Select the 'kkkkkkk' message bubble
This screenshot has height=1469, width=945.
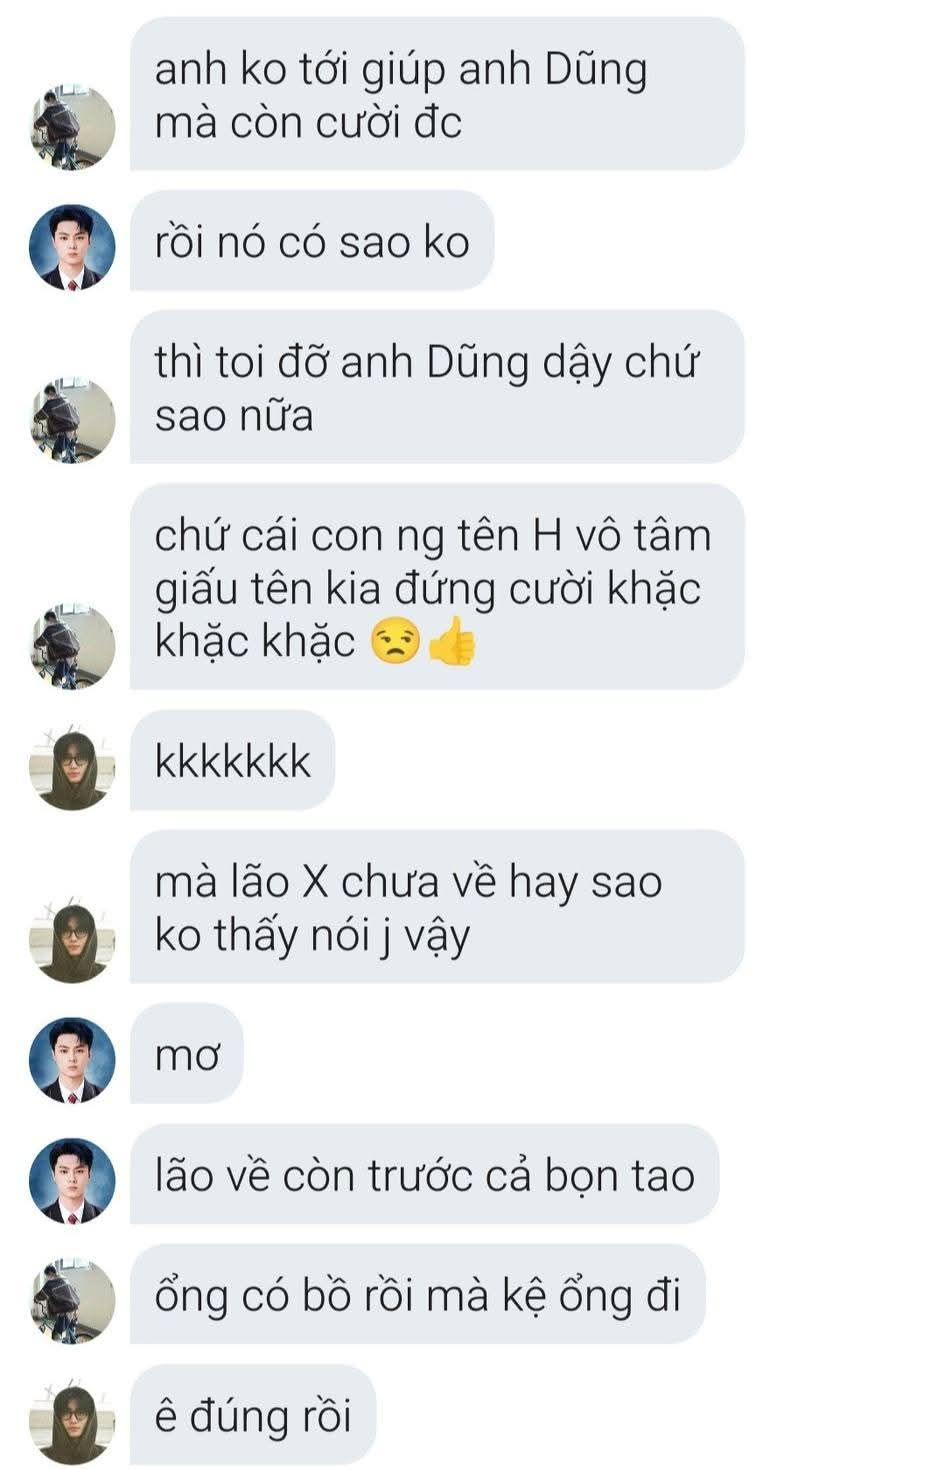[x=232, y=761]
